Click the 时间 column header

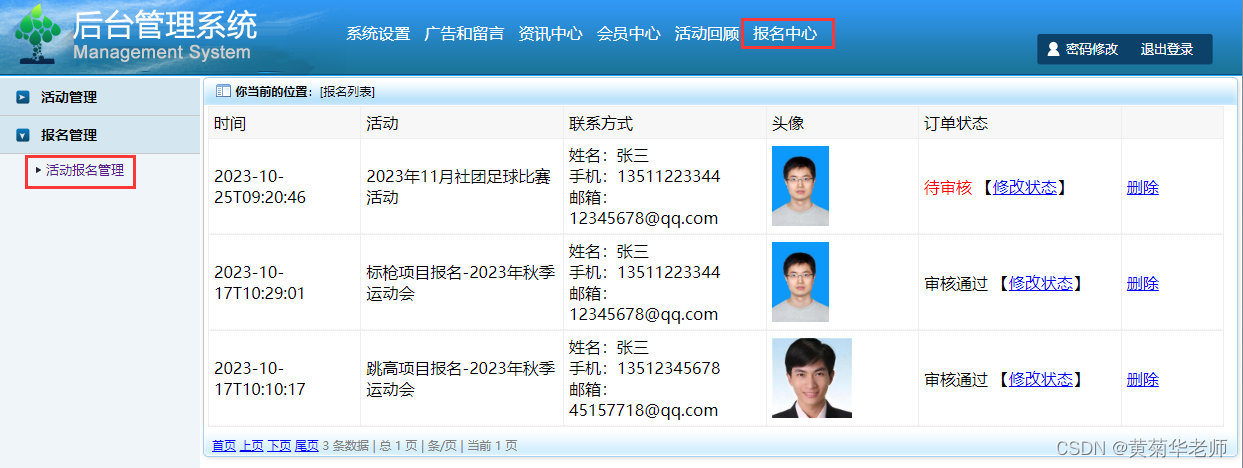tap(230, 123)
